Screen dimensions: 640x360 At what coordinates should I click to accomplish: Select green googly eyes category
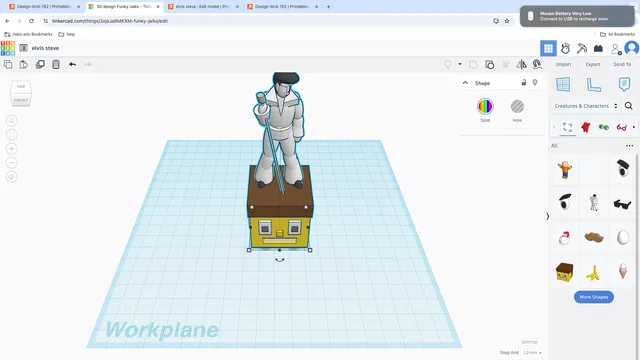tap(604, 127)
